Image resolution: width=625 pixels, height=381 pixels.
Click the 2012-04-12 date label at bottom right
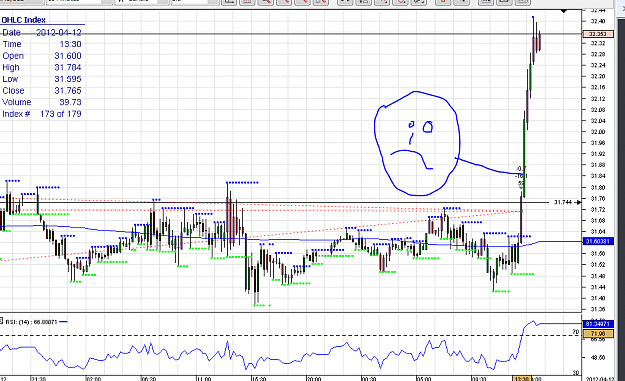pos(600,379)
